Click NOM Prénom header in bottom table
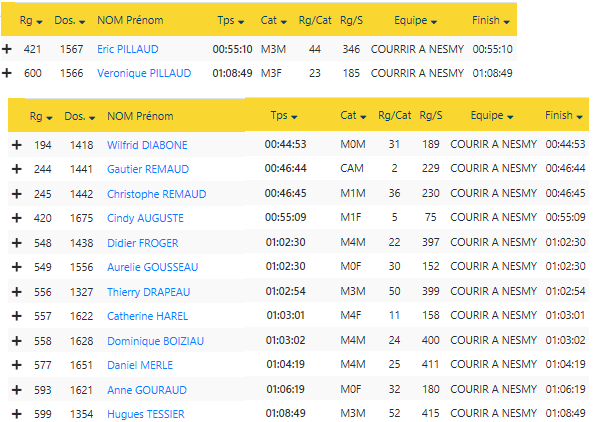 140,116
